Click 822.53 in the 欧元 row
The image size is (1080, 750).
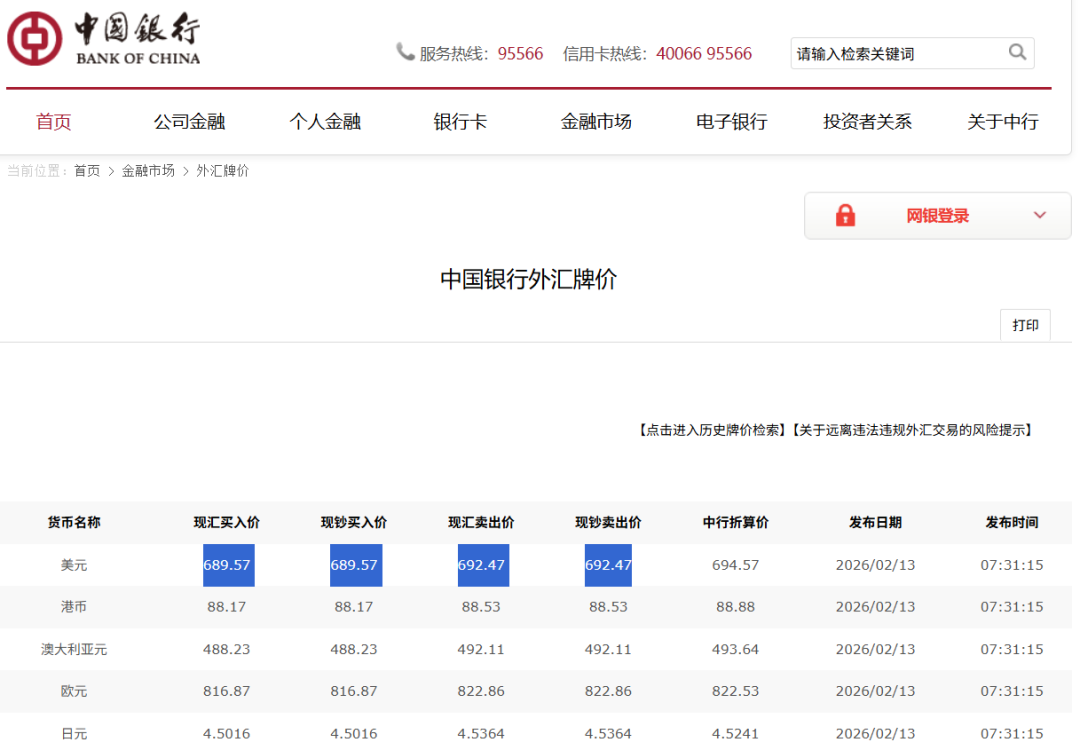[x=736, y=691]
